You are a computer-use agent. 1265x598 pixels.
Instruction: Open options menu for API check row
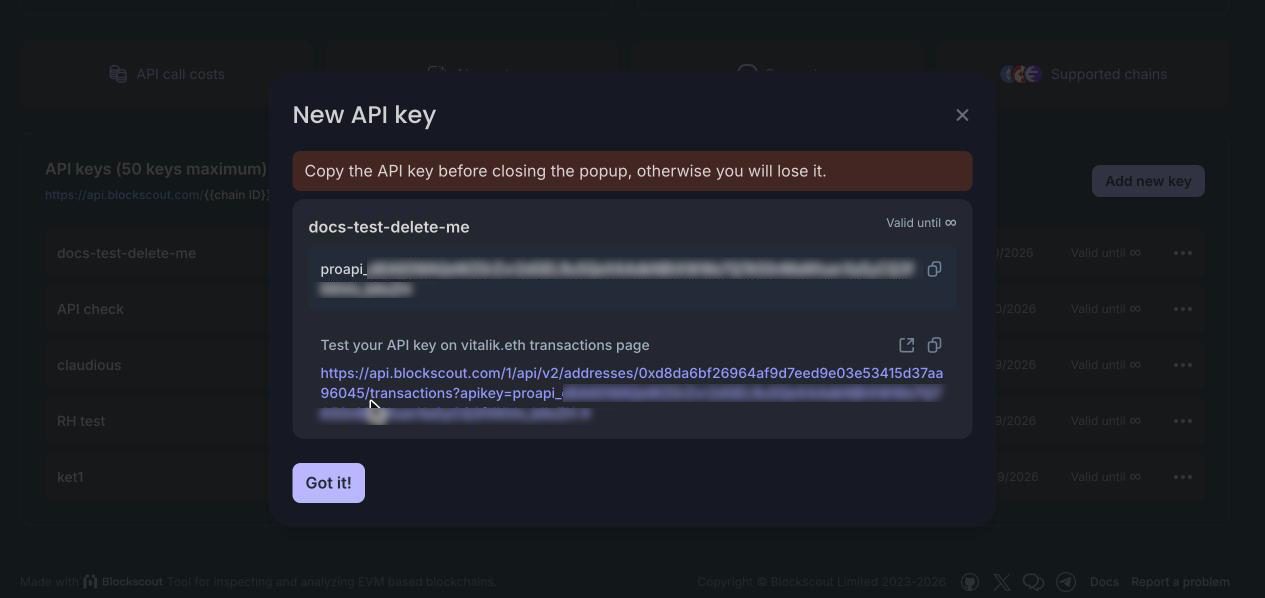(1183, 309)
